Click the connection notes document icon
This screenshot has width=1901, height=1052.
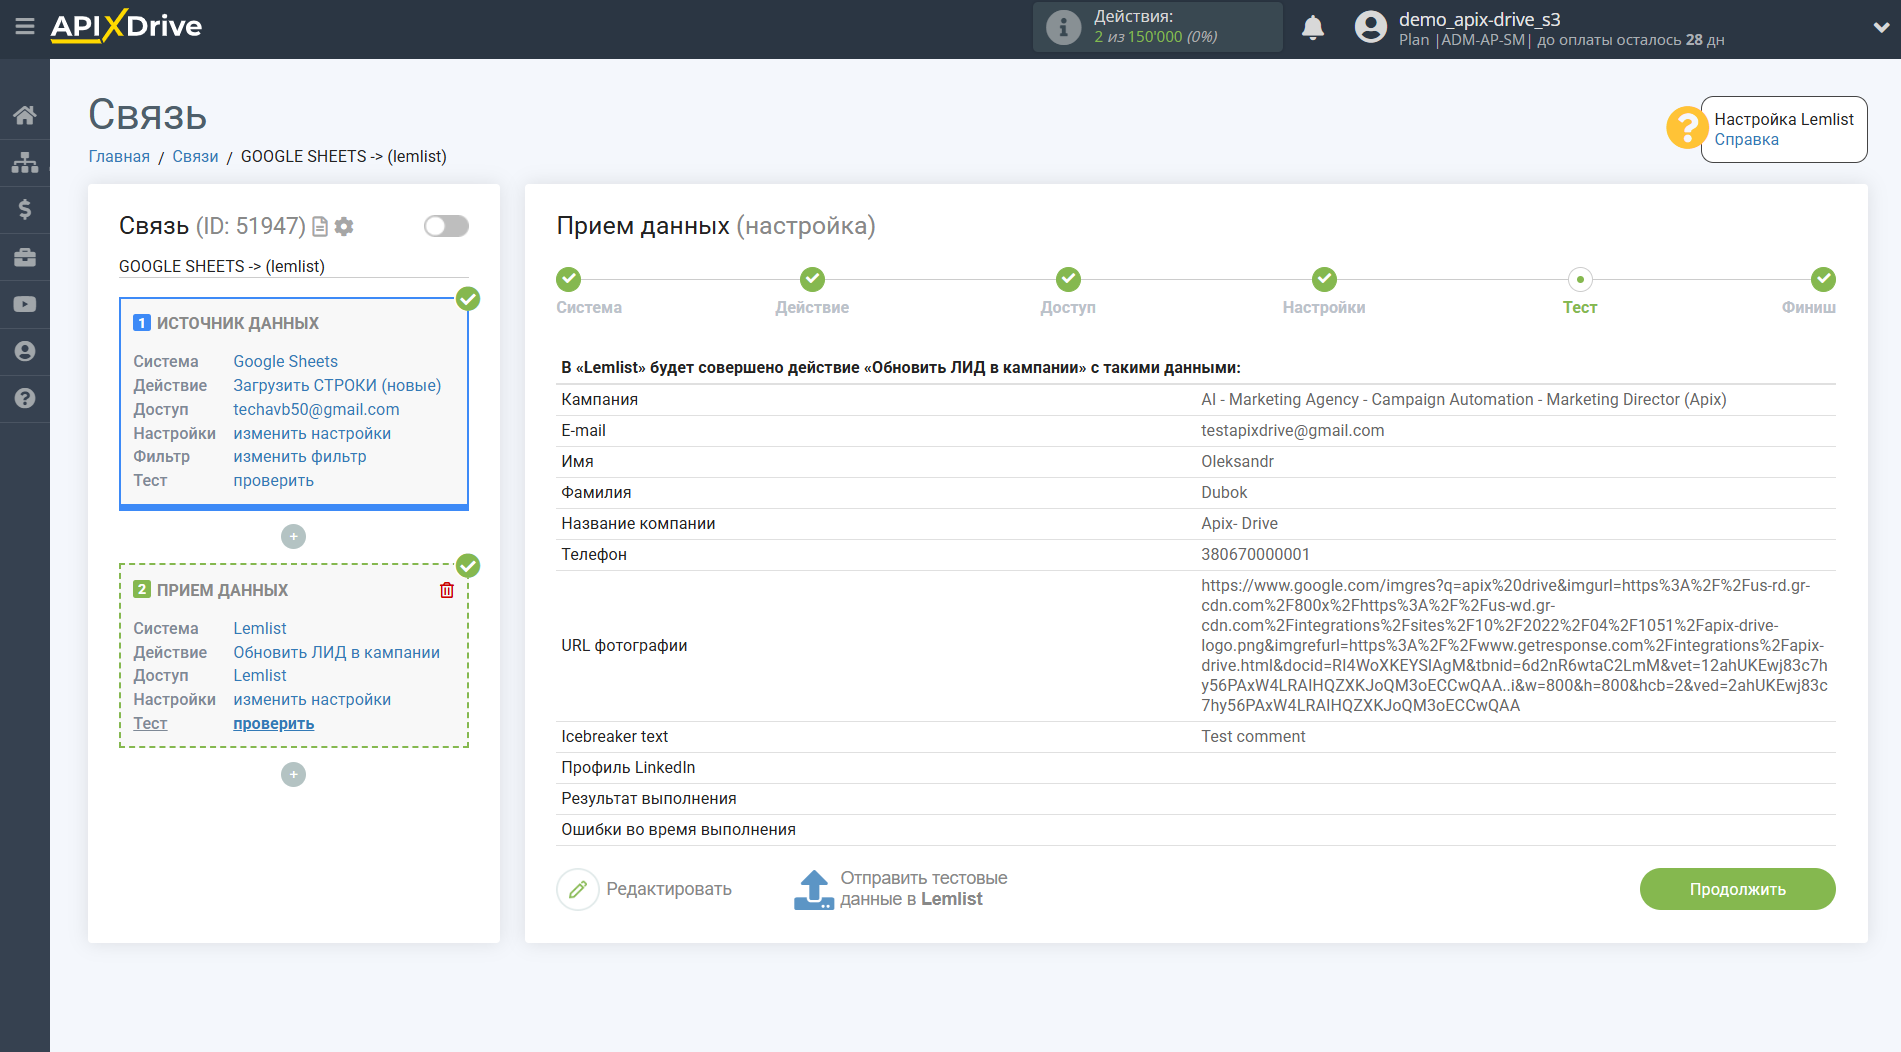coord(320,227)
